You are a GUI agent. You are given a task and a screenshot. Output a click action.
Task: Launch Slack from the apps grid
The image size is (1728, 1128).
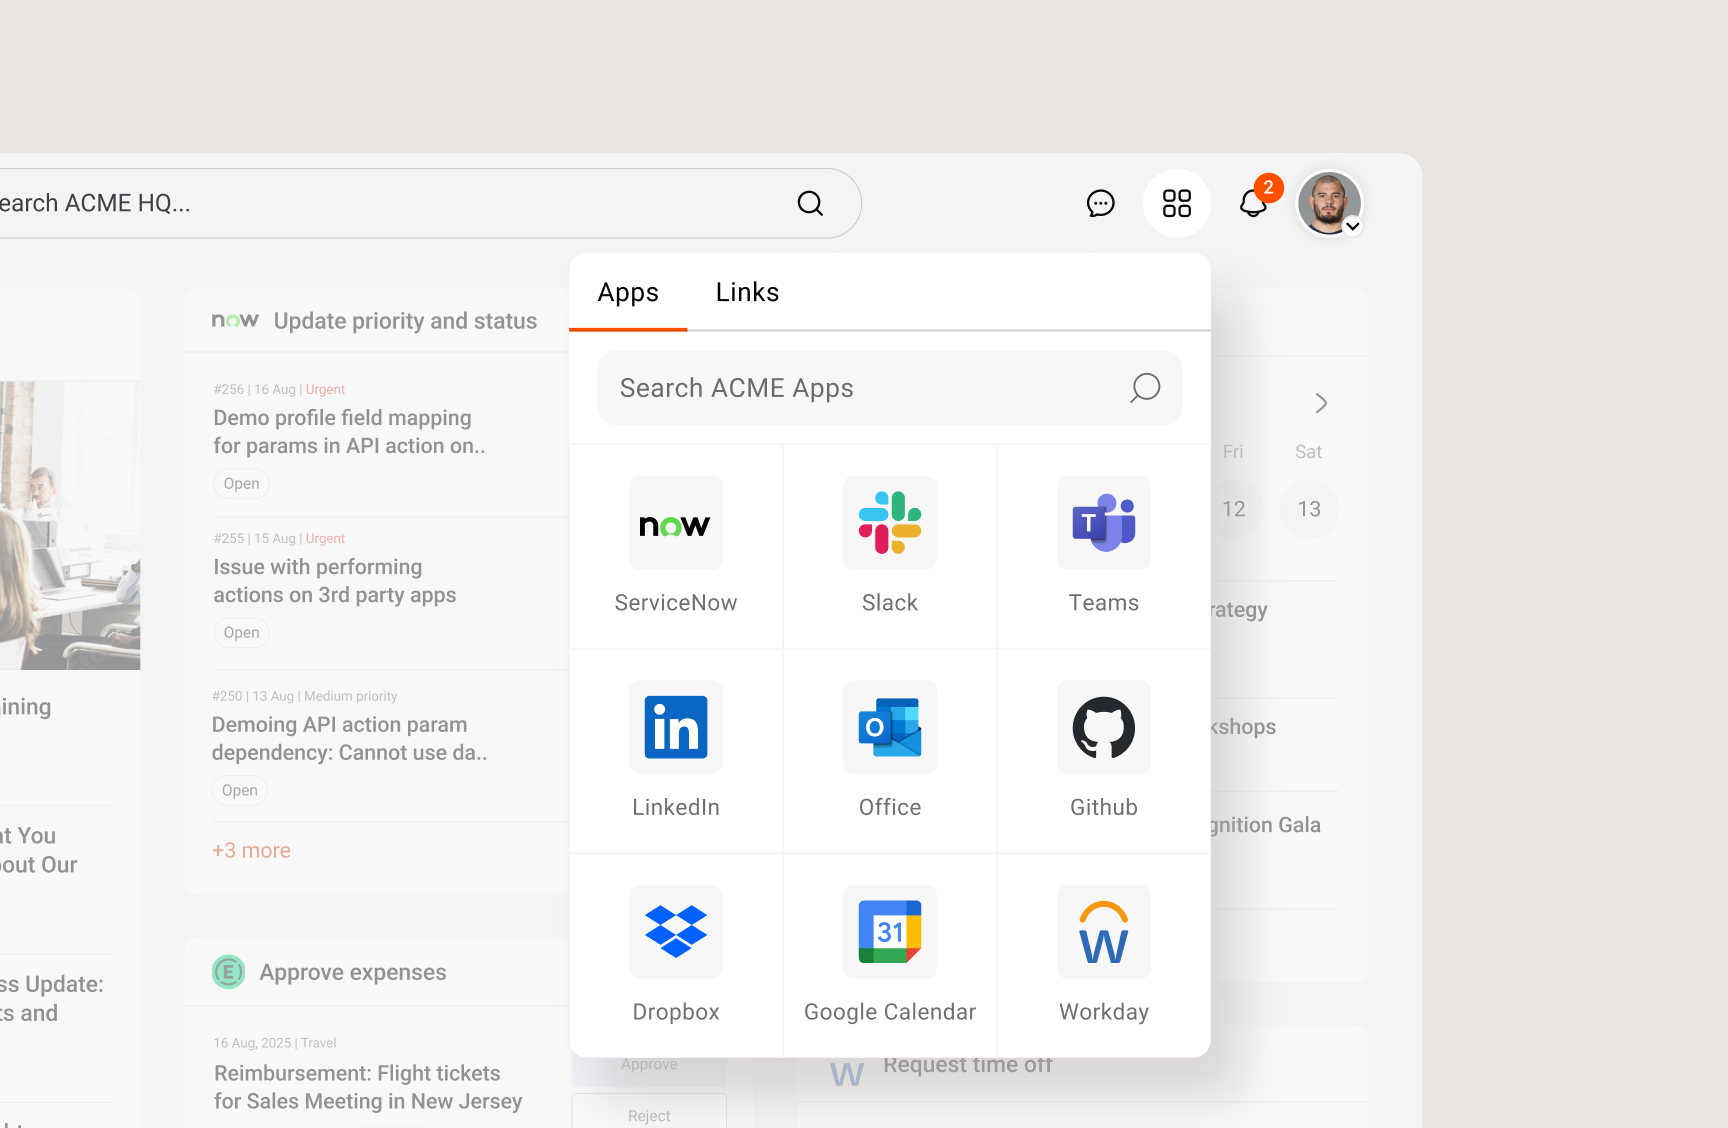tap(889, 546)
